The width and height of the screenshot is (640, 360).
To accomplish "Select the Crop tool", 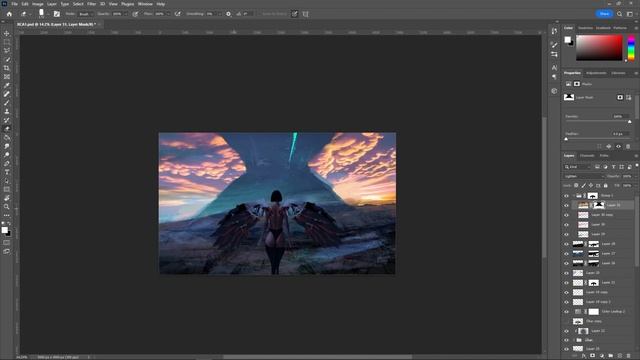I will (7, 68).
